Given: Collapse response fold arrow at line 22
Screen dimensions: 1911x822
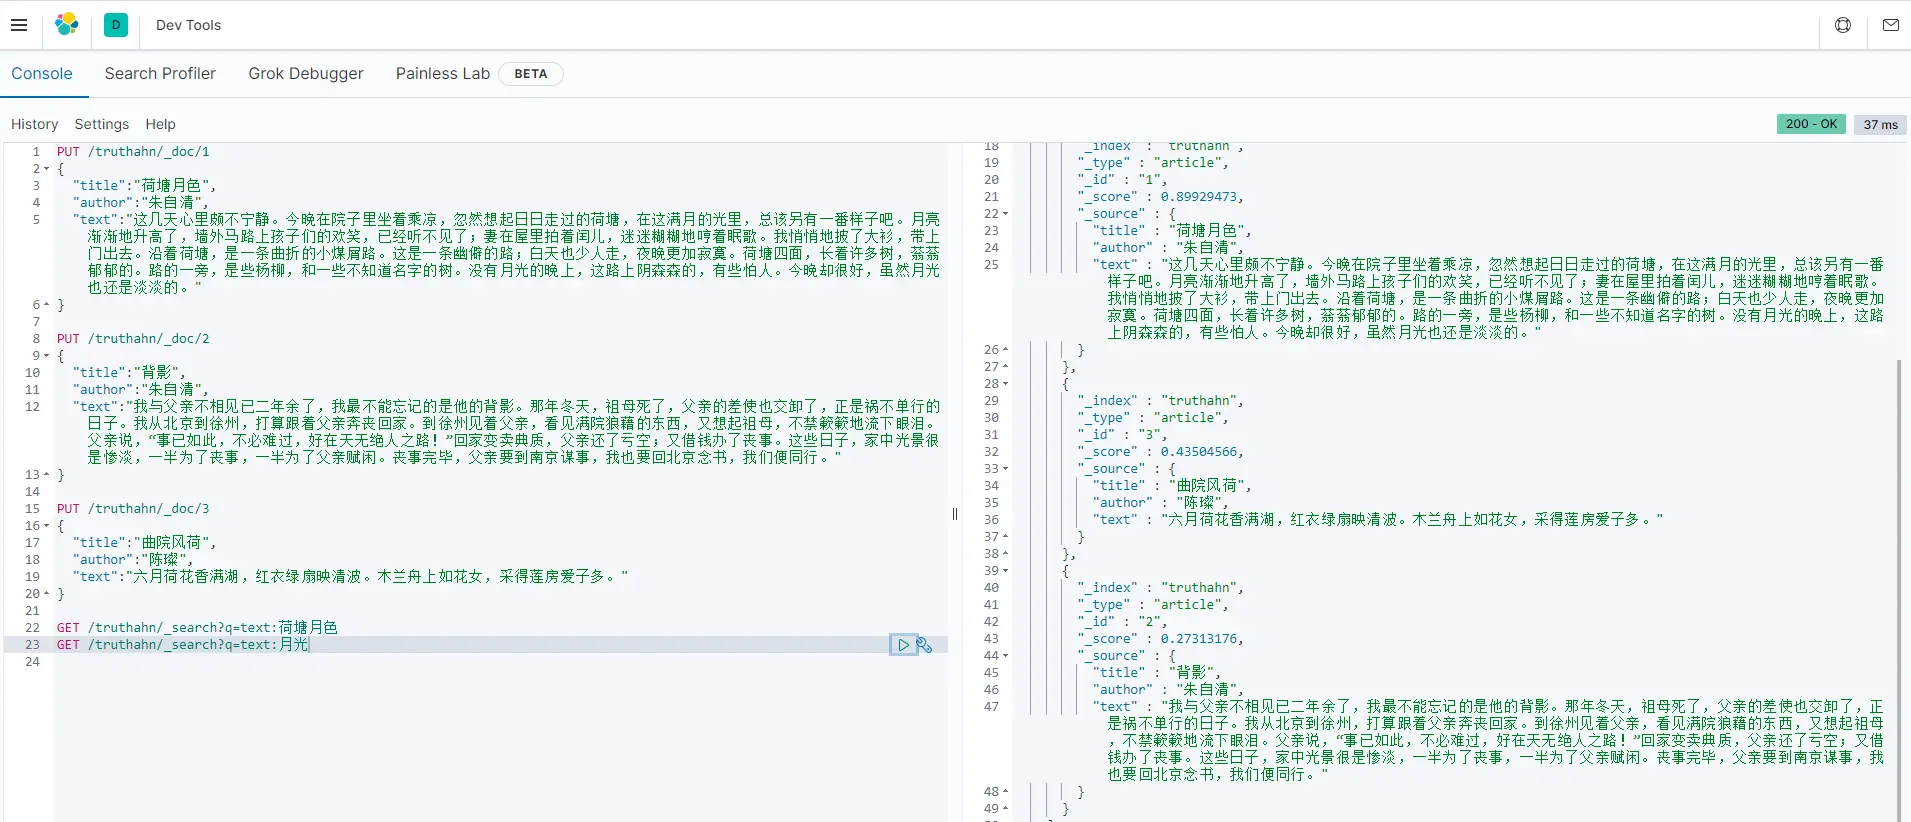Looking at the screenshot, I should click(x=1006, y=214).
